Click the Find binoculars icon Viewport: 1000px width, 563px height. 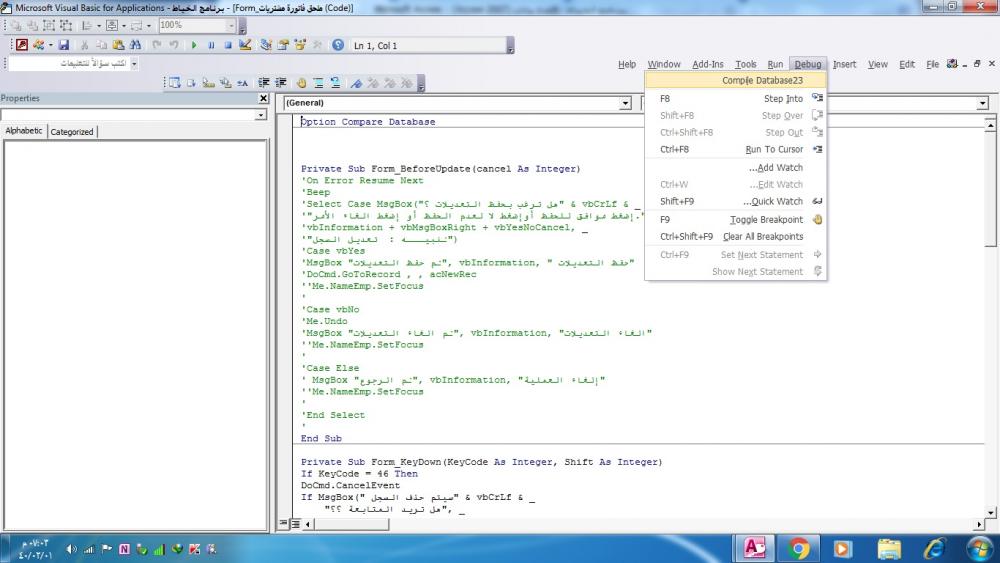click(135, 45)
